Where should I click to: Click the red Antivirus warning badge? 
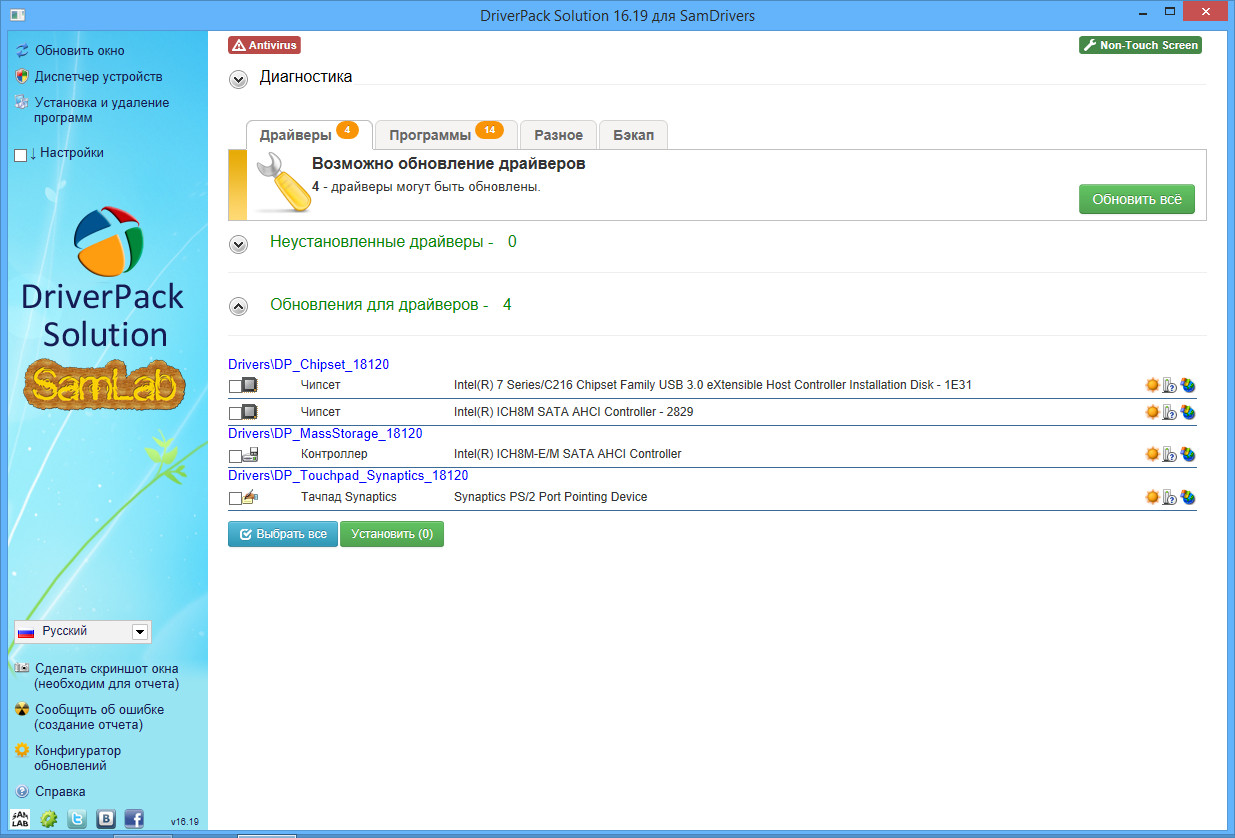(264, 45)
